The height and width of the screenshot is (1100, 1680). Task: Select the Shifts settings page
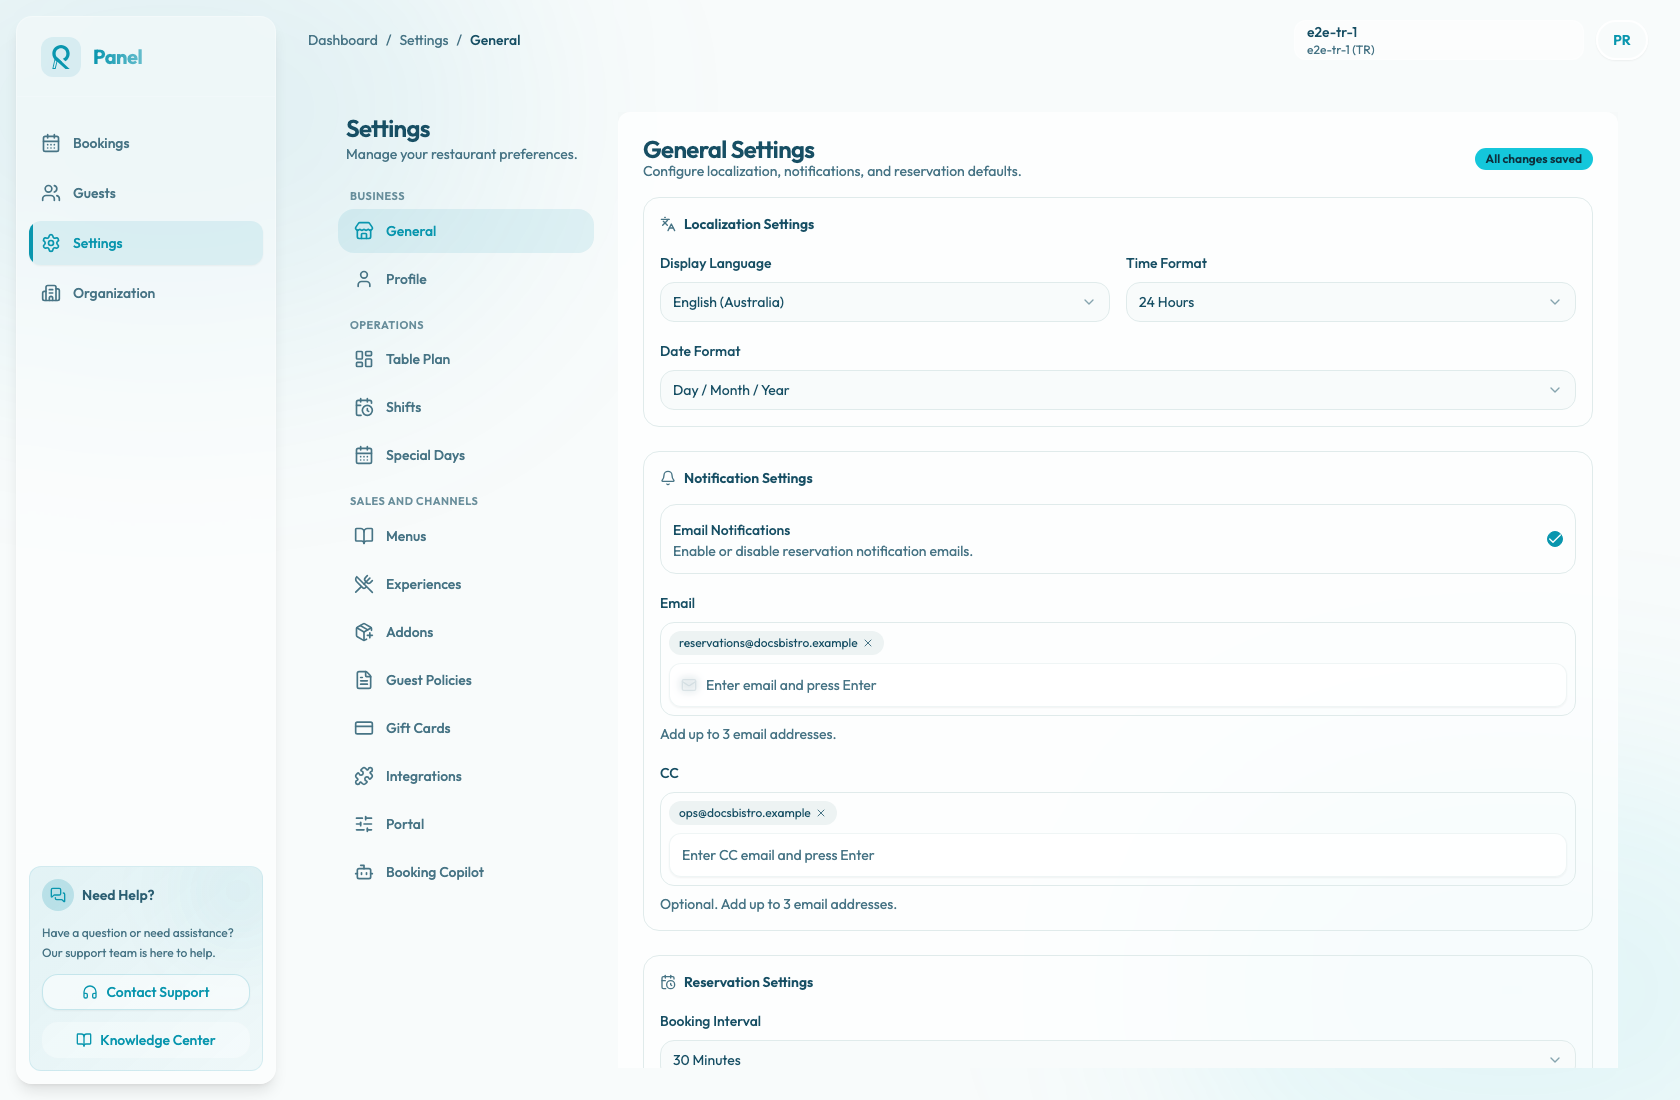pos(466,407)
